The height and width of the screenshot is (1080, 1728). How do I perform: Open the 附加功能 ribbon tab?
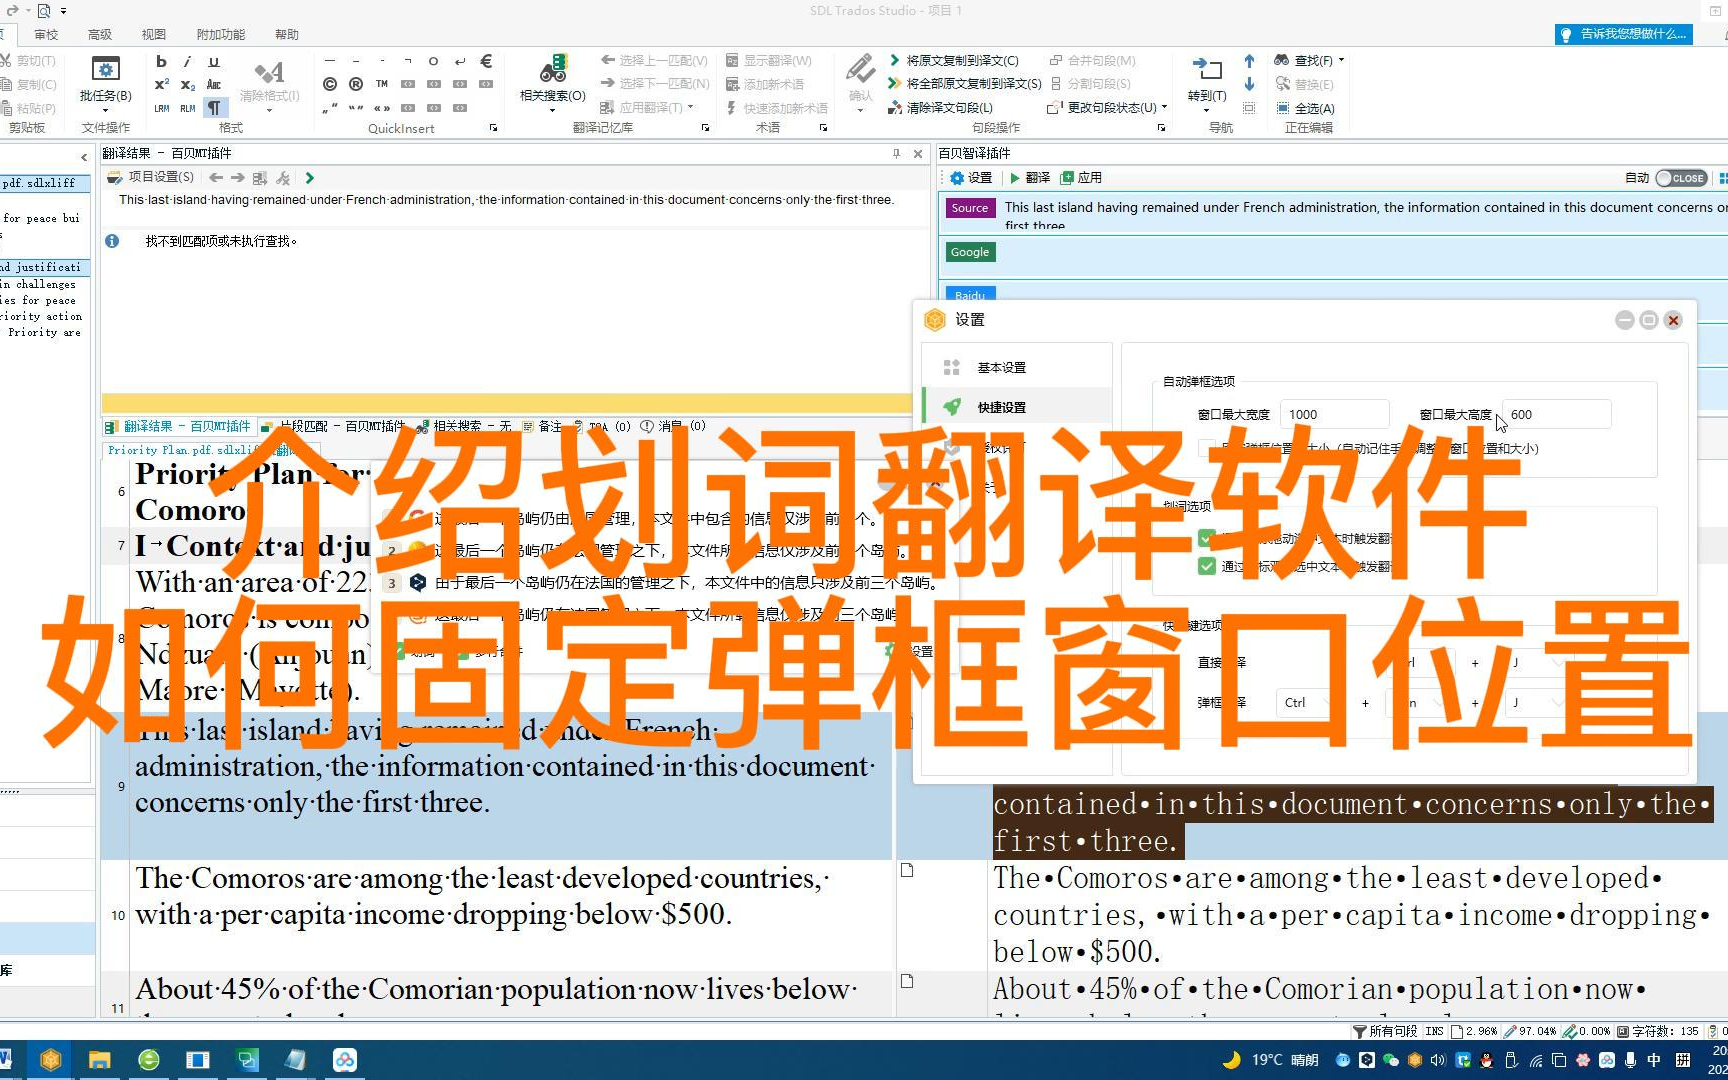tap(221, 34)
